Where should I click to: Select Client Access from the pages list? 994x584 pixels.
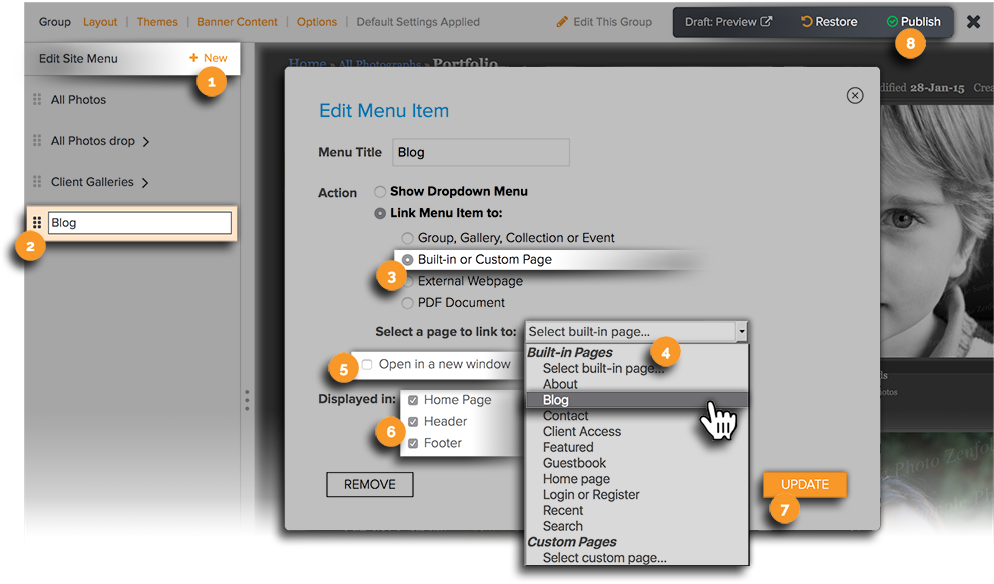point(582,432)
